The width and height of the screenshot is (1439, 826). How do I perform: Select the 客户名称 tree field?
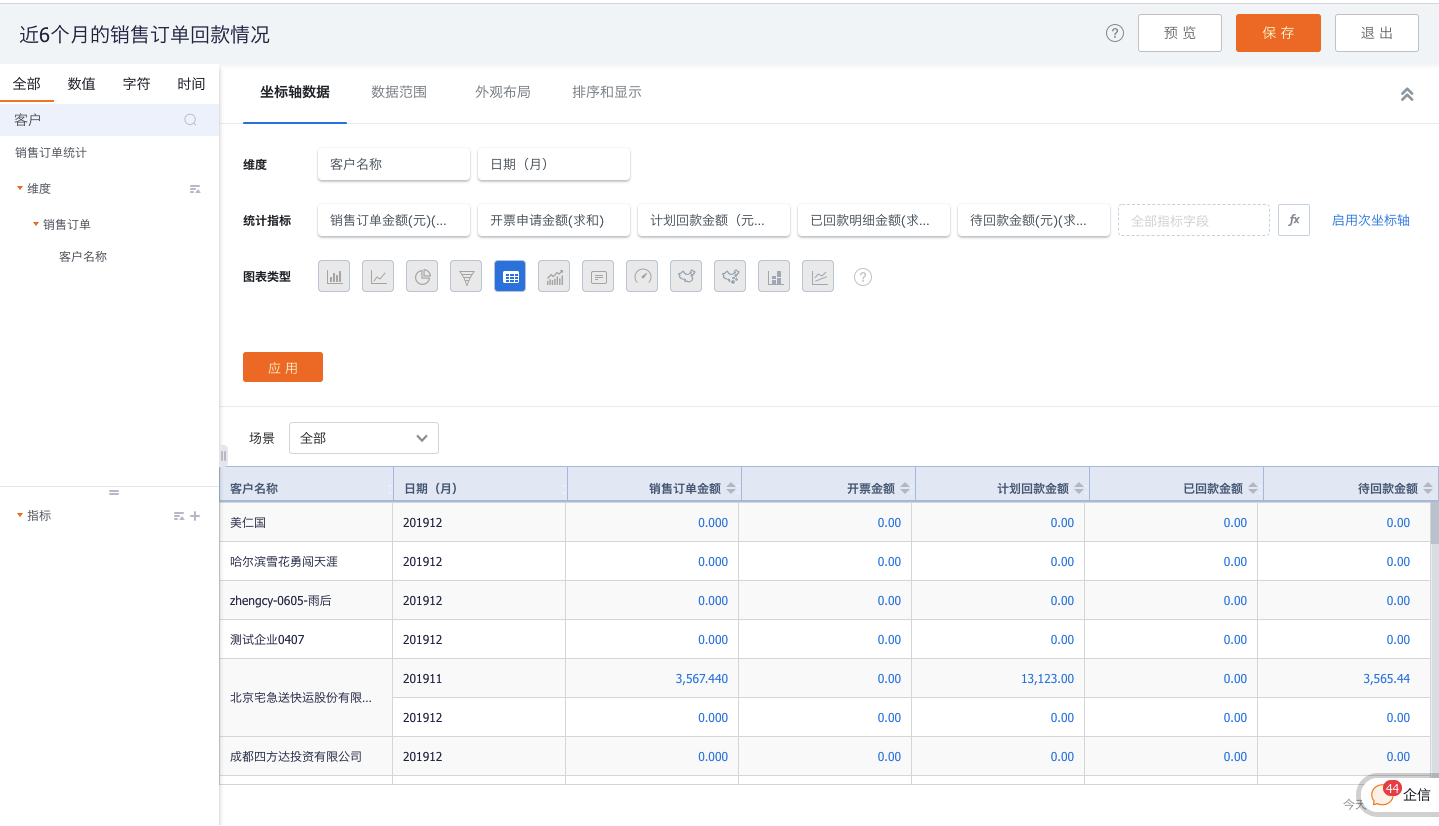tap(83, 257)
